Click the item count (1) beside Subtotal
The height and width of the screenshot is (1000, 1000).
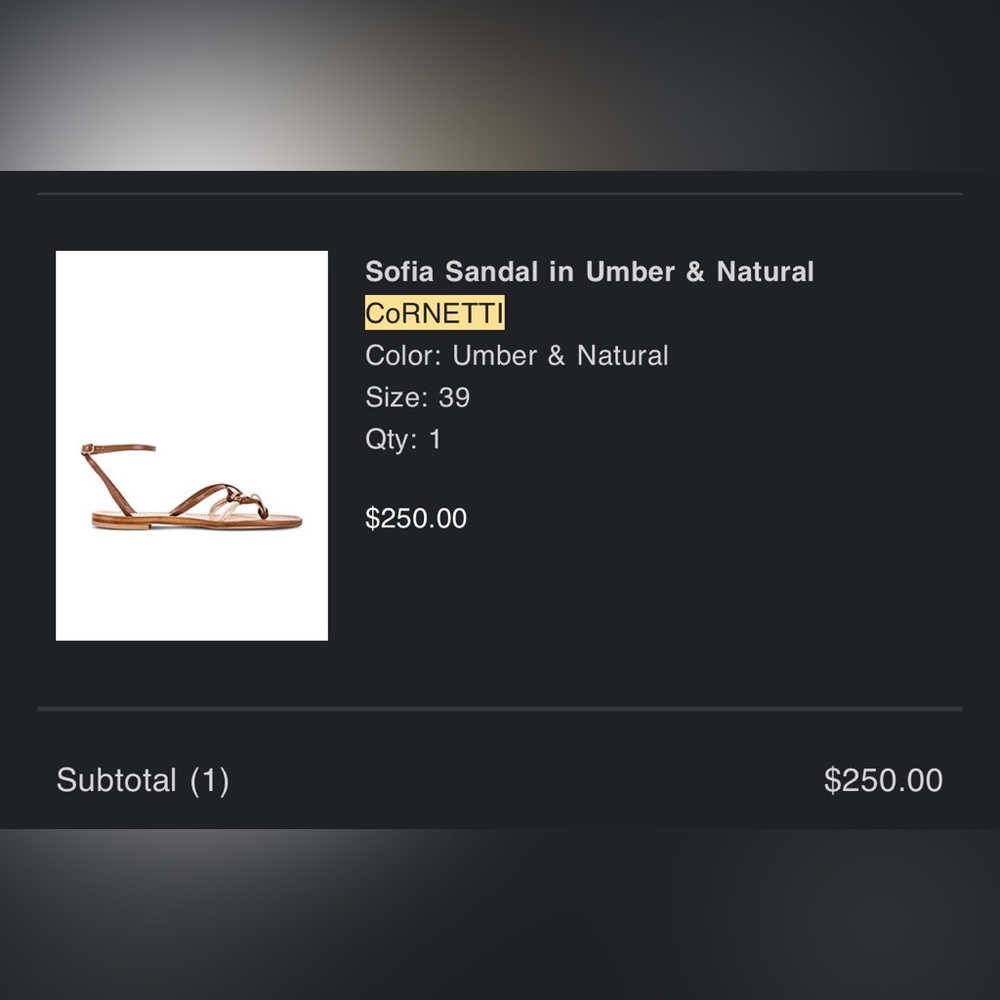click(x=209, y=781)
